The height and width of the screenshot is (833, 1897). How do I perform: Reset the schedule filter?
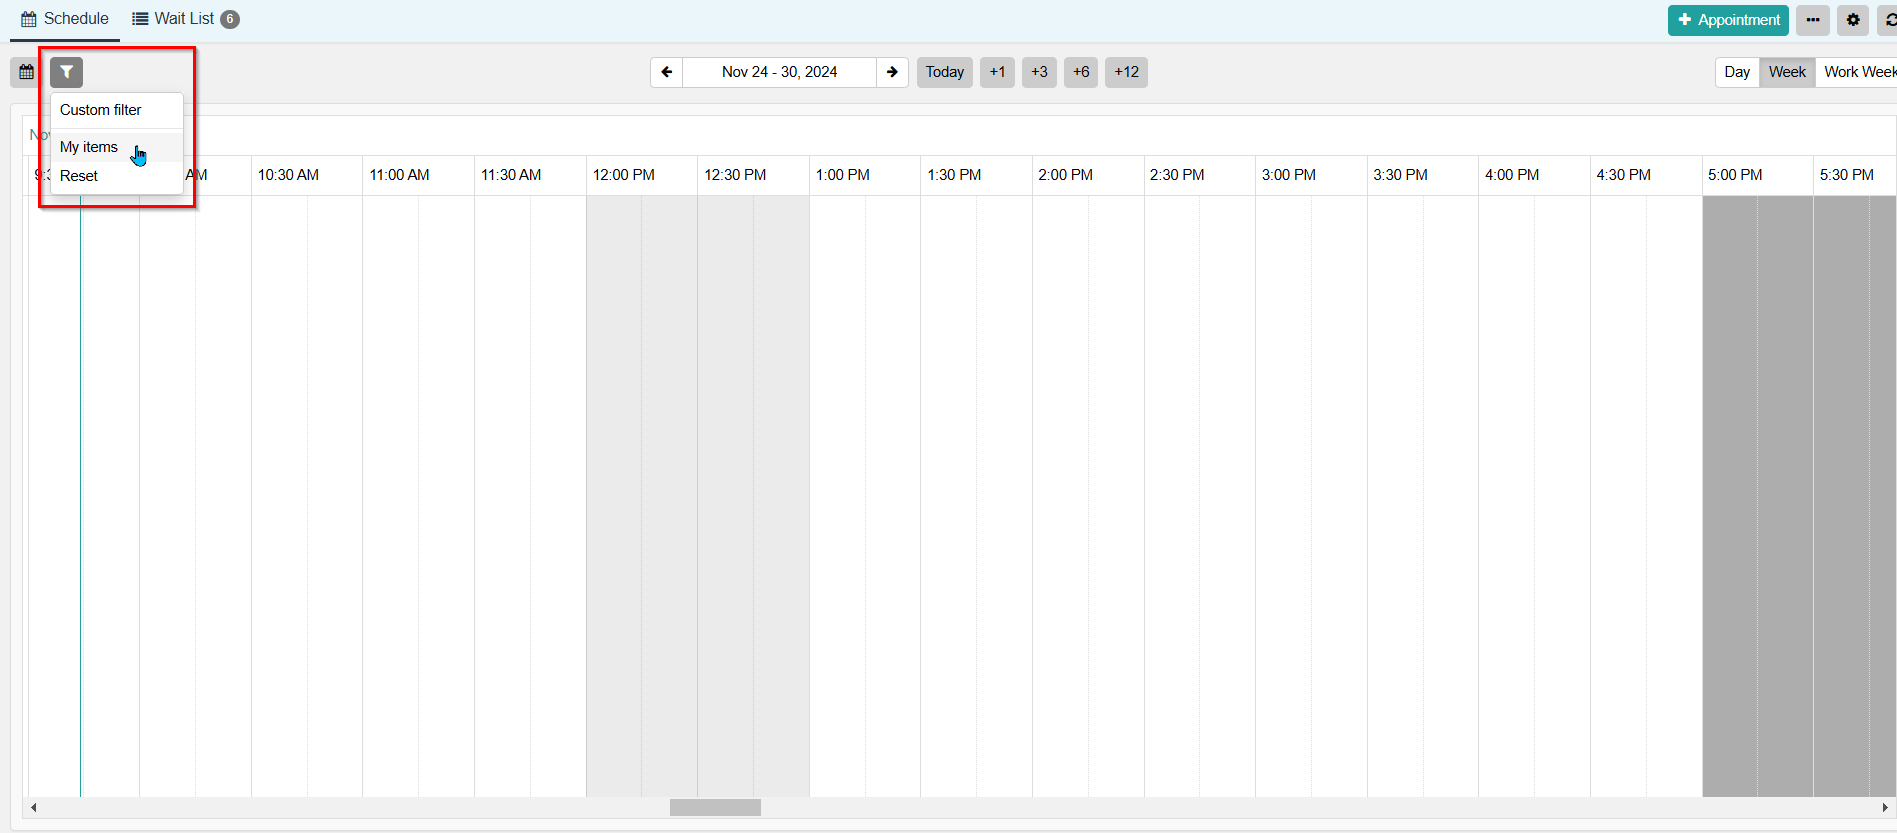pyautogui.click(x=79, y=176)
